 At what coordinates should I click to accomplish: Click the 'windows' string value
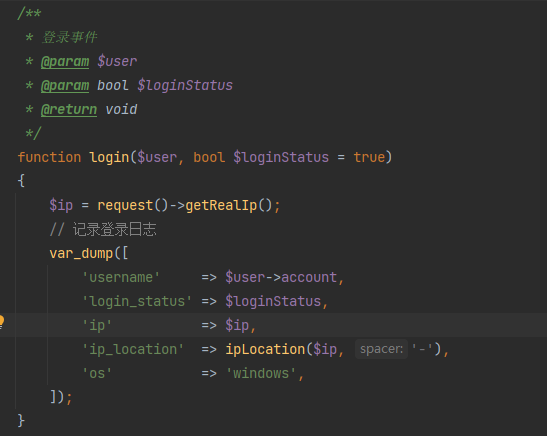(x=261, y=374)
